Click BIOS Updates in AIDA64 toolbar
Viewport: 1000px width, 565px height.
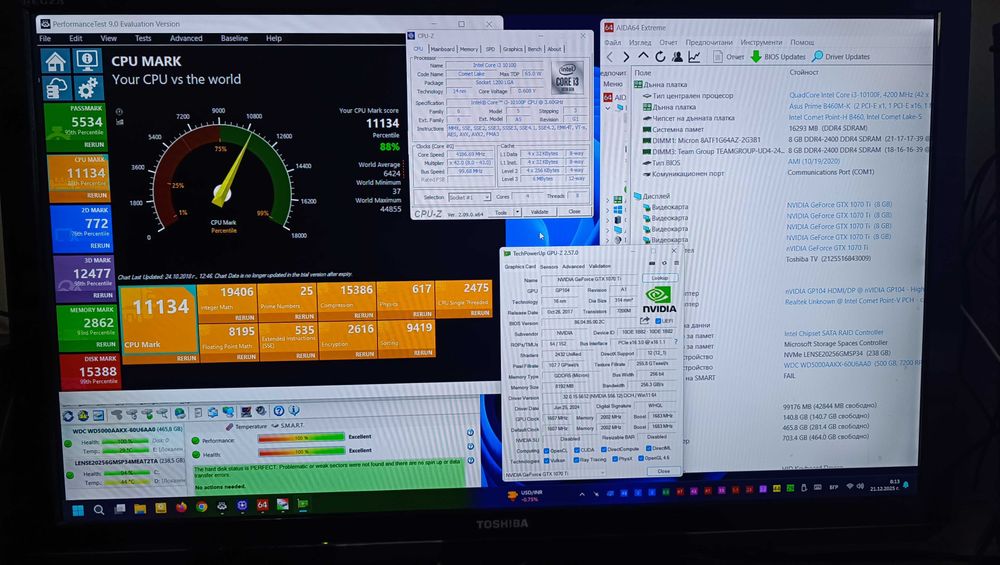(x=778, y=57)
